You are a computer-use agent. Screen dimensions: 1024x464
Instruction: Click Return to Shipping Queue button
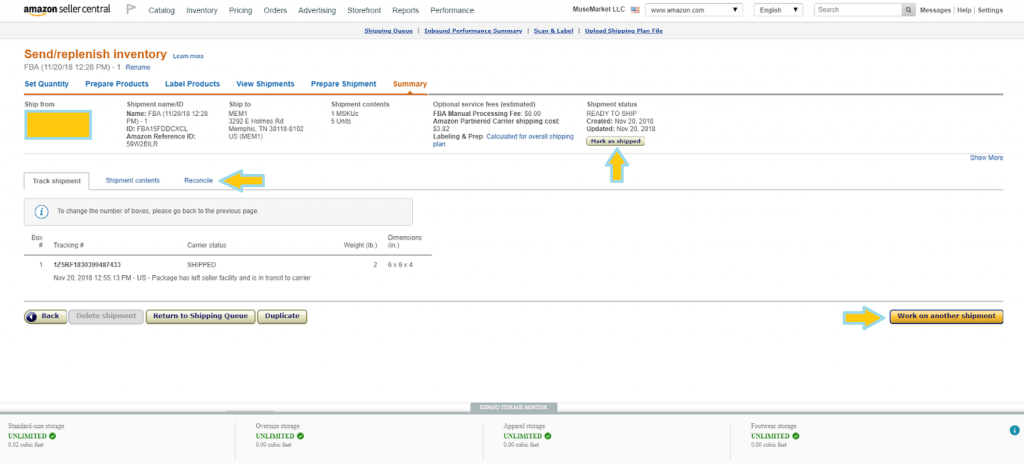[200, 316]
